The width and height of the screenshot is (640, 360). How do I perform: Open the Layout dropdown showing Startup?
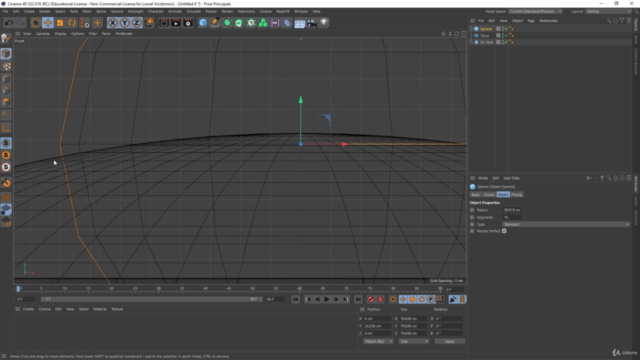coord(608,11)
